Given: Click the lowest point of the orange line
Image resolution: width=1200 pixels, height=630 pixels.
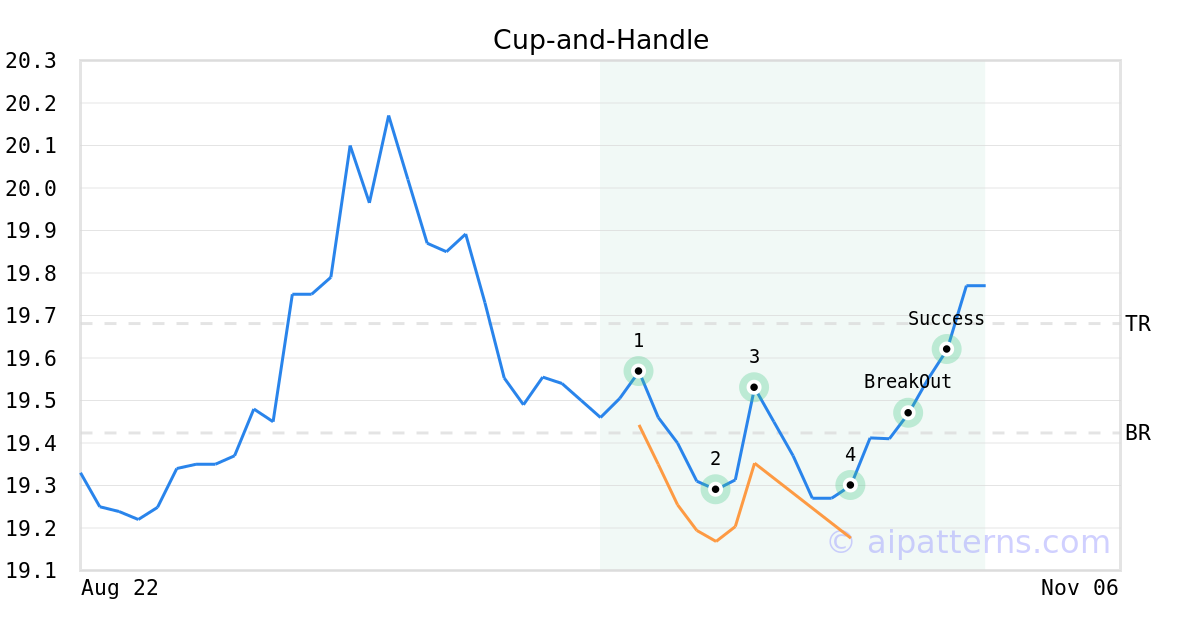Looking at the screenshot, I should coord(716,541).
